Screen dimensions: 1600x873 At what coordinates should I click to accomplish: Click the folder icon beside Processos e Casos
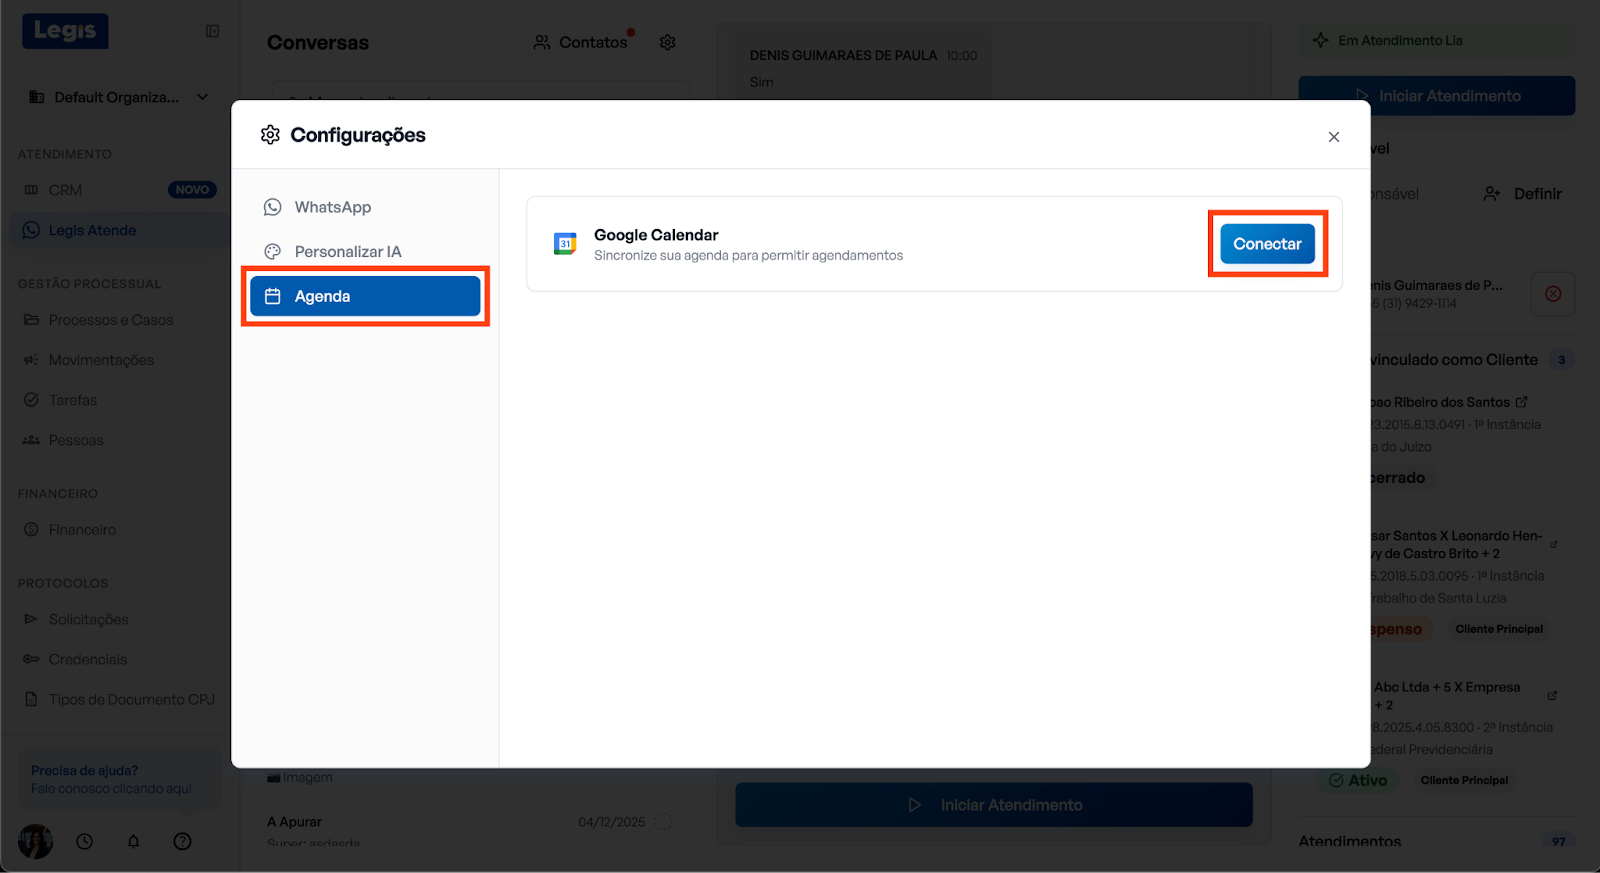pos(31,320)
